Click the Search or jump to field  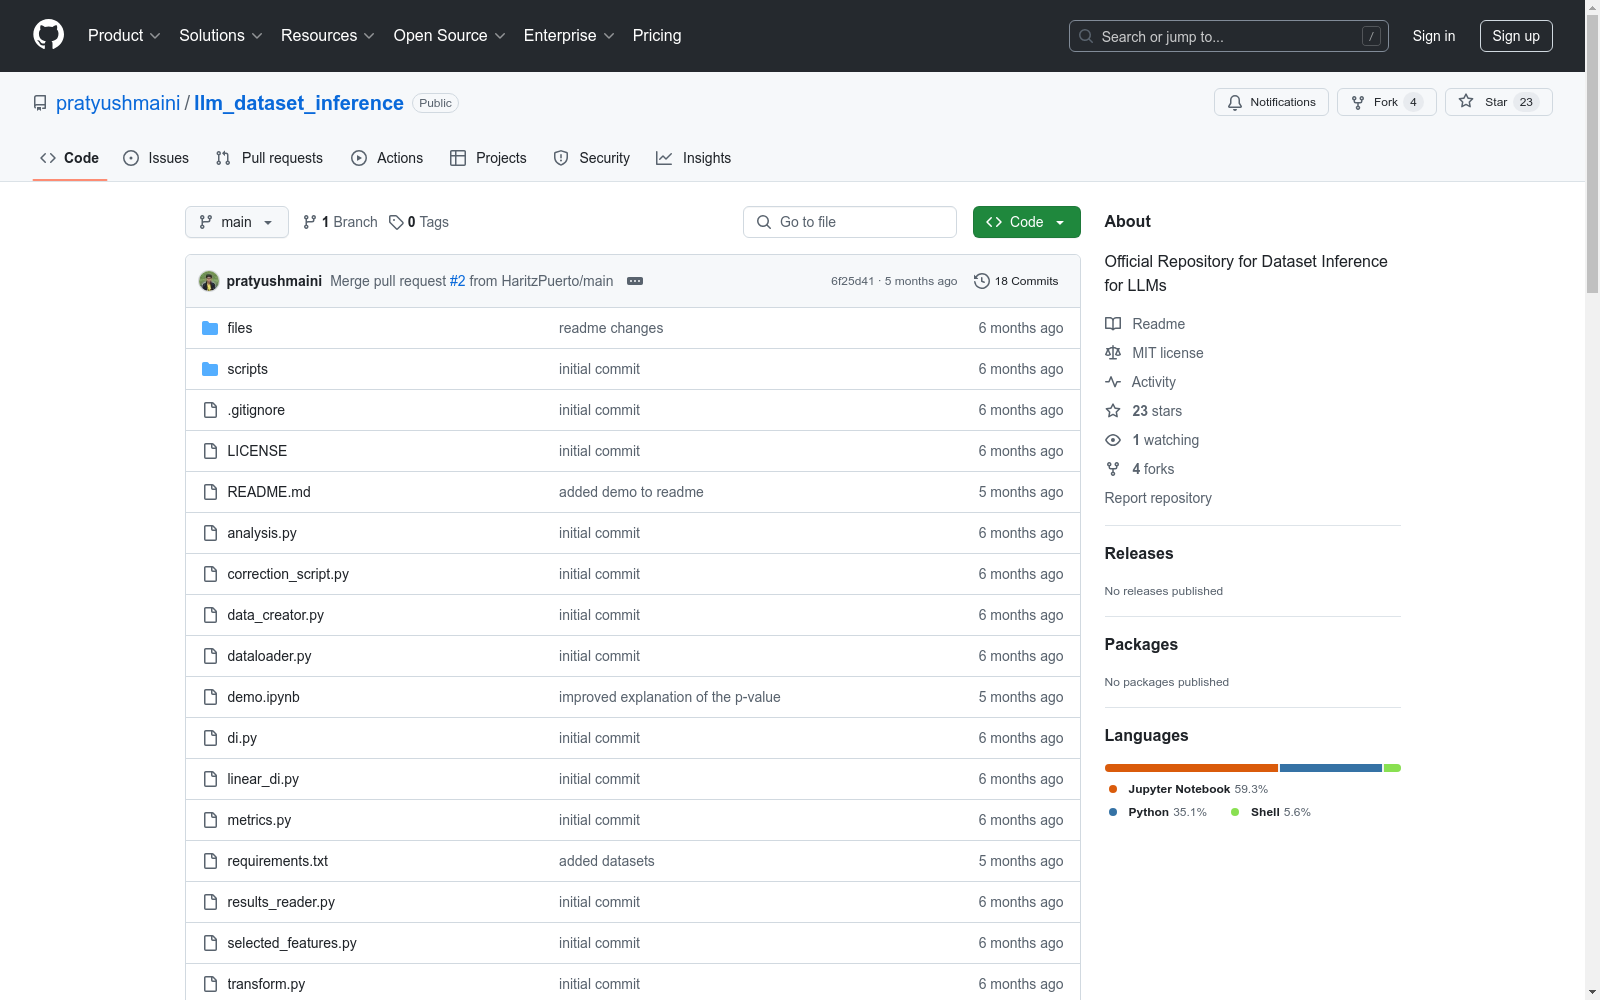point(1229,36)
